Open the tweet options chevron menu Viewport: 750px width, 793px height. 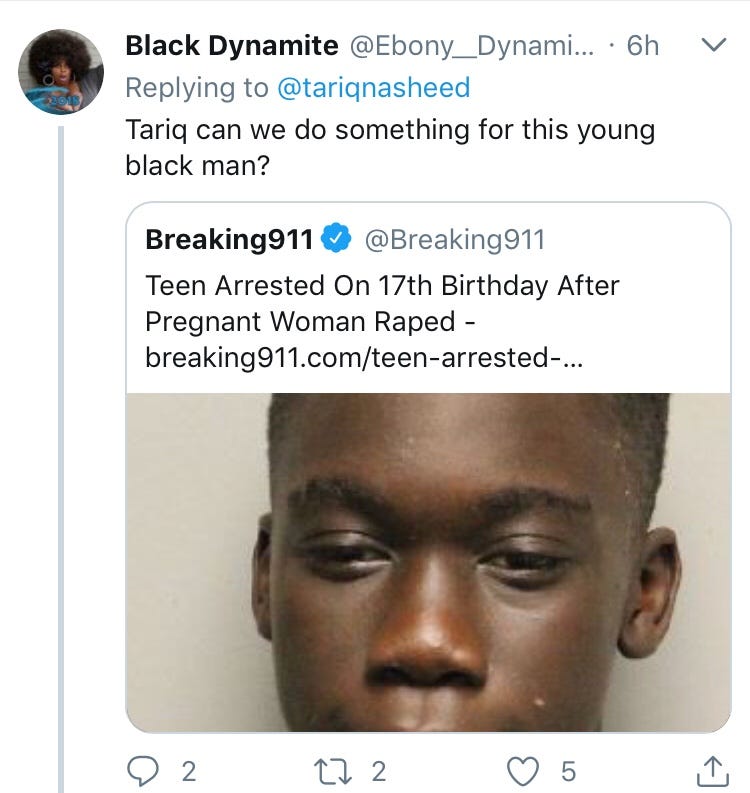[712, 46]
